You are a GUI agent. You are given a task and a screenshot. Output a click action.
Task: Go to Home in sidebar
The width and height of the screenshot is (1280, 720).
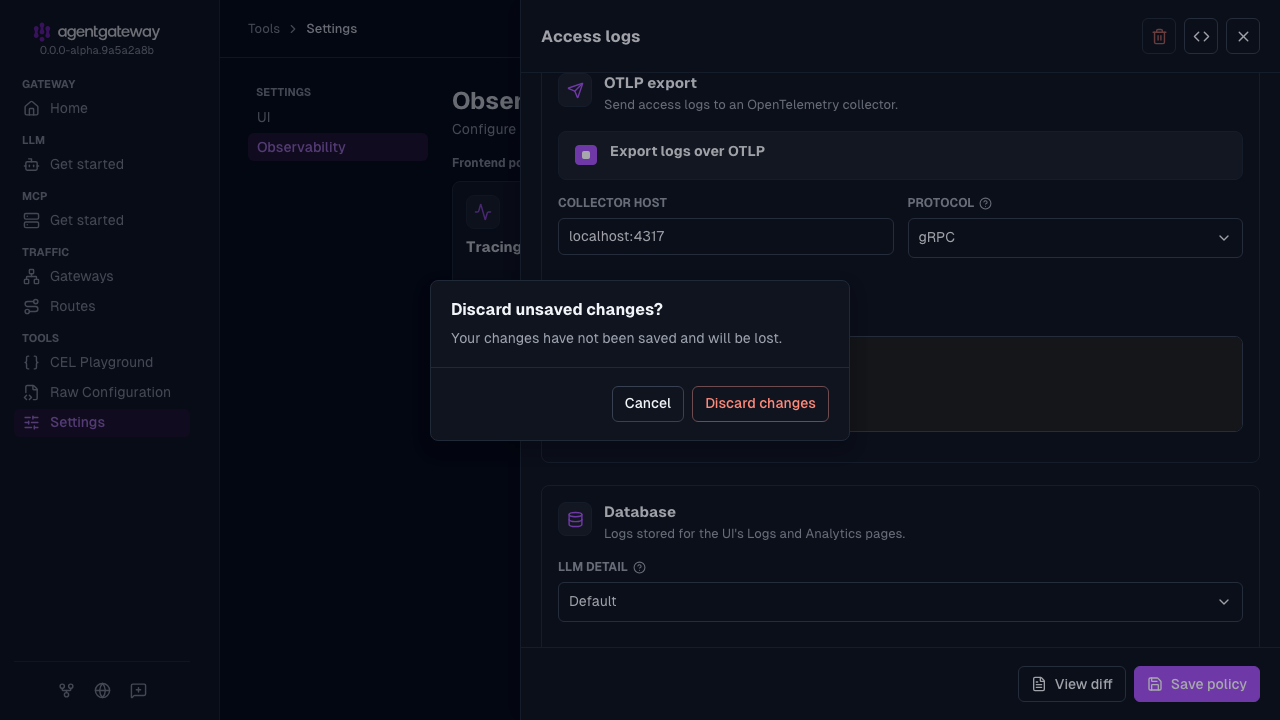(102, 108)
